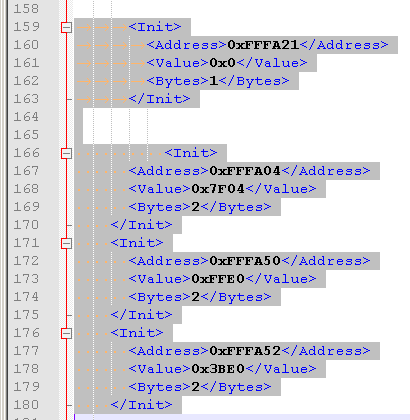Click the opening Init tag on line 171
410x420 pixels.
137,243
